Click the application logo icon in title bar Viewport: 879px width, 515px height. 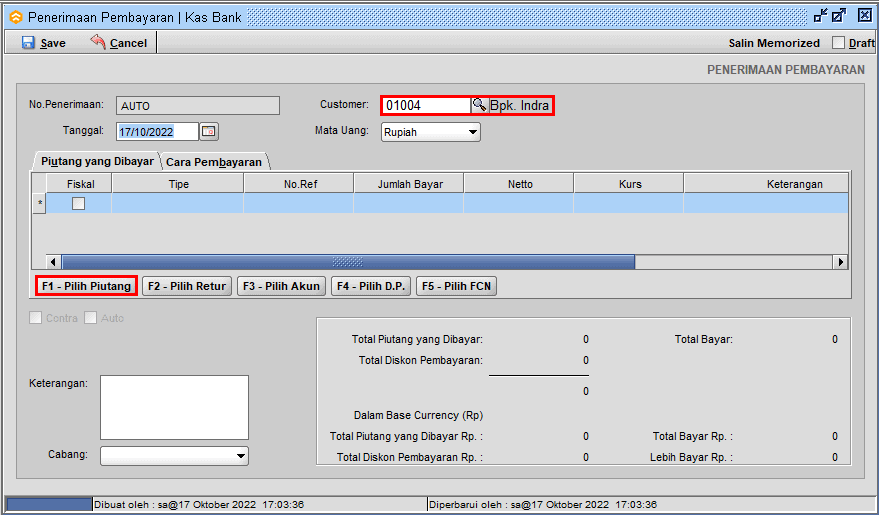pyautogui.click(x=16, y=17)
